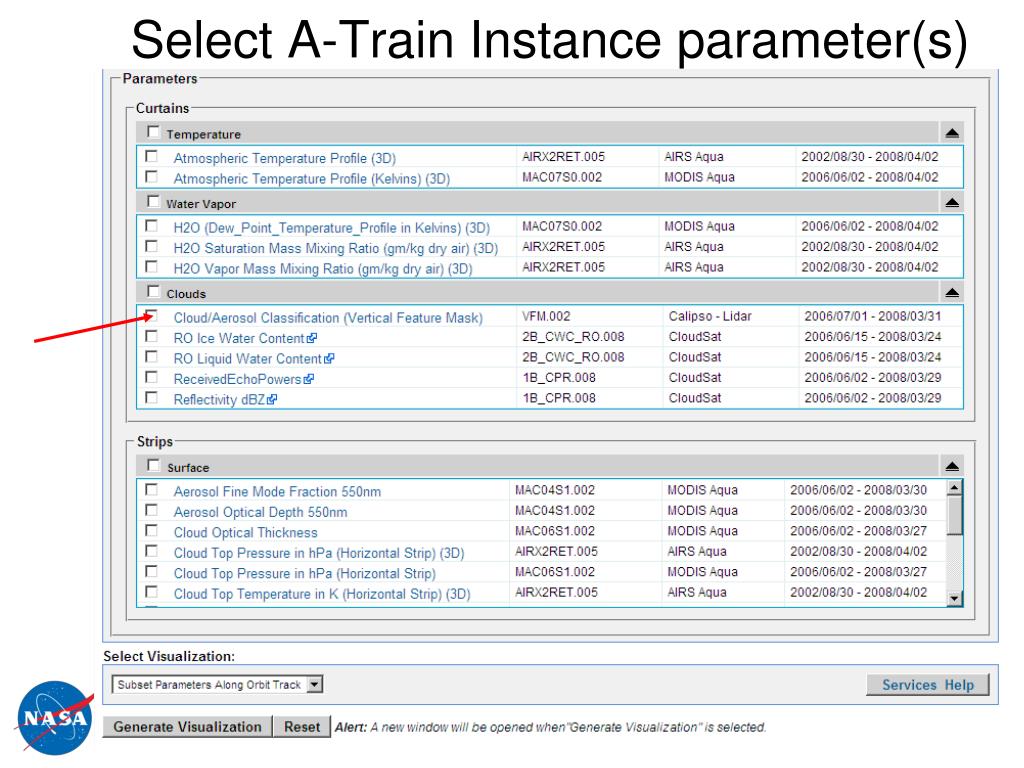The image size is (1024, 768).
Task: Check the Clouds group checkbox
Action: (x=153, y=291)
